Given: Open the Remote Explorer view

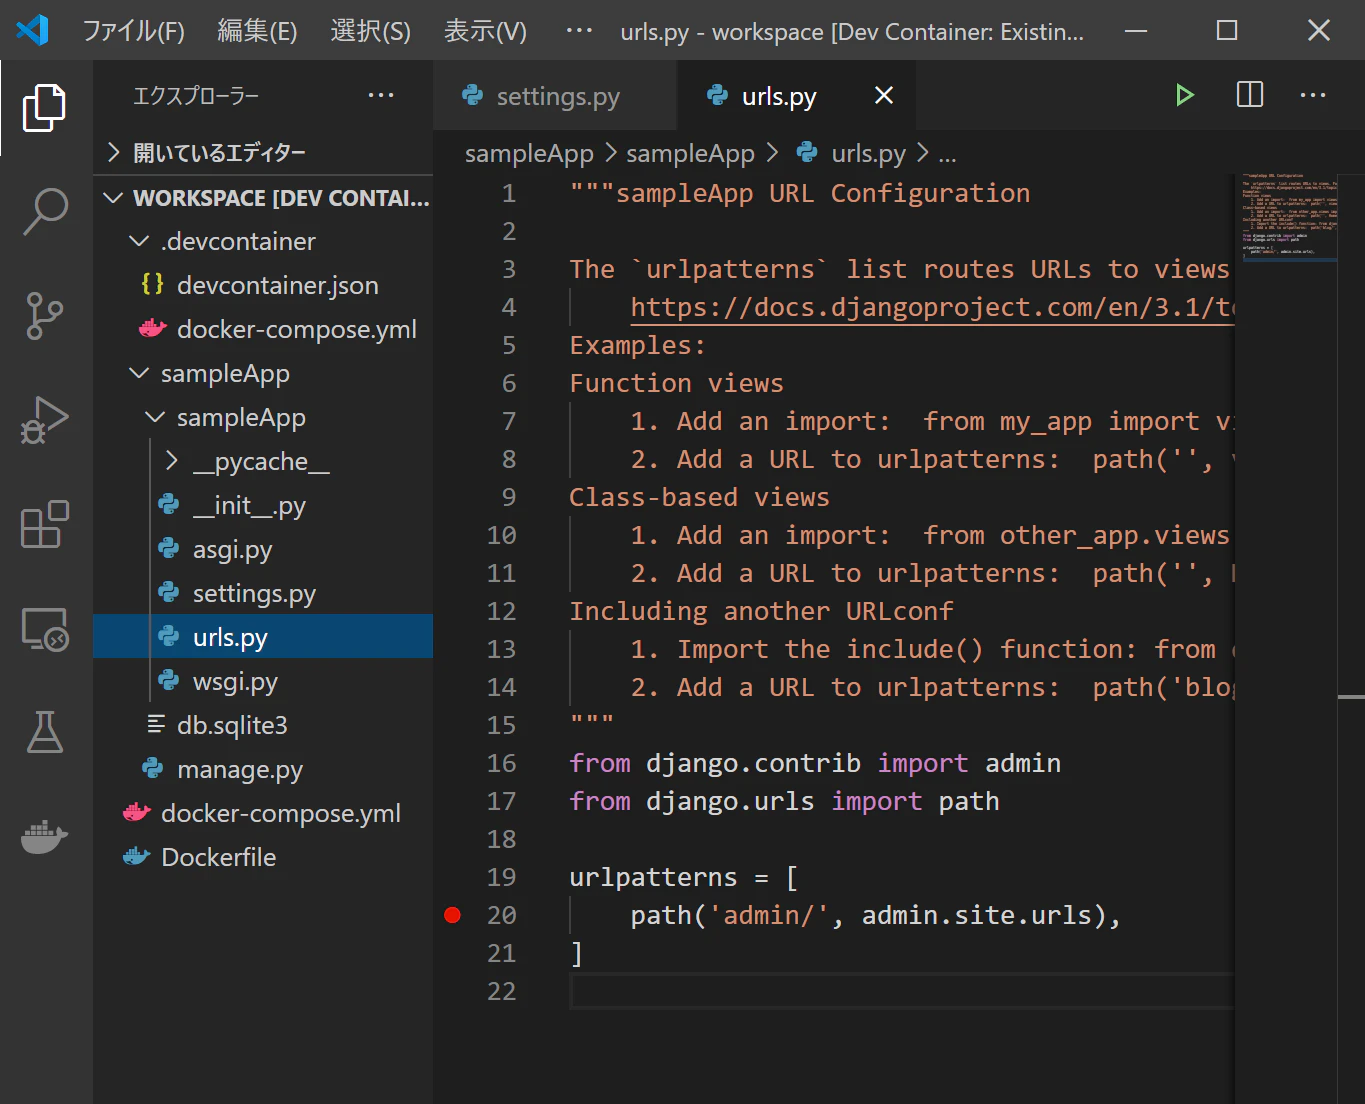Looking at the screenshot, I should coord(45,629).
